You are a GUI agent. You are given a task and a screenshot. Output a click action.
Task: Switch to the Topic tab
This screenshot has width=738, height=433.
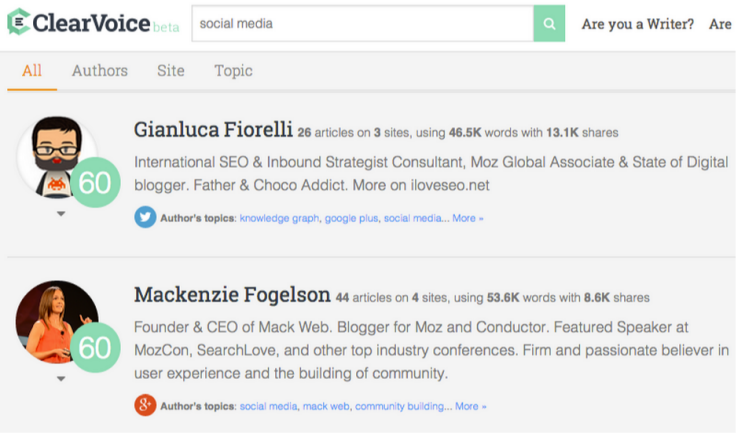pos(233,71)
